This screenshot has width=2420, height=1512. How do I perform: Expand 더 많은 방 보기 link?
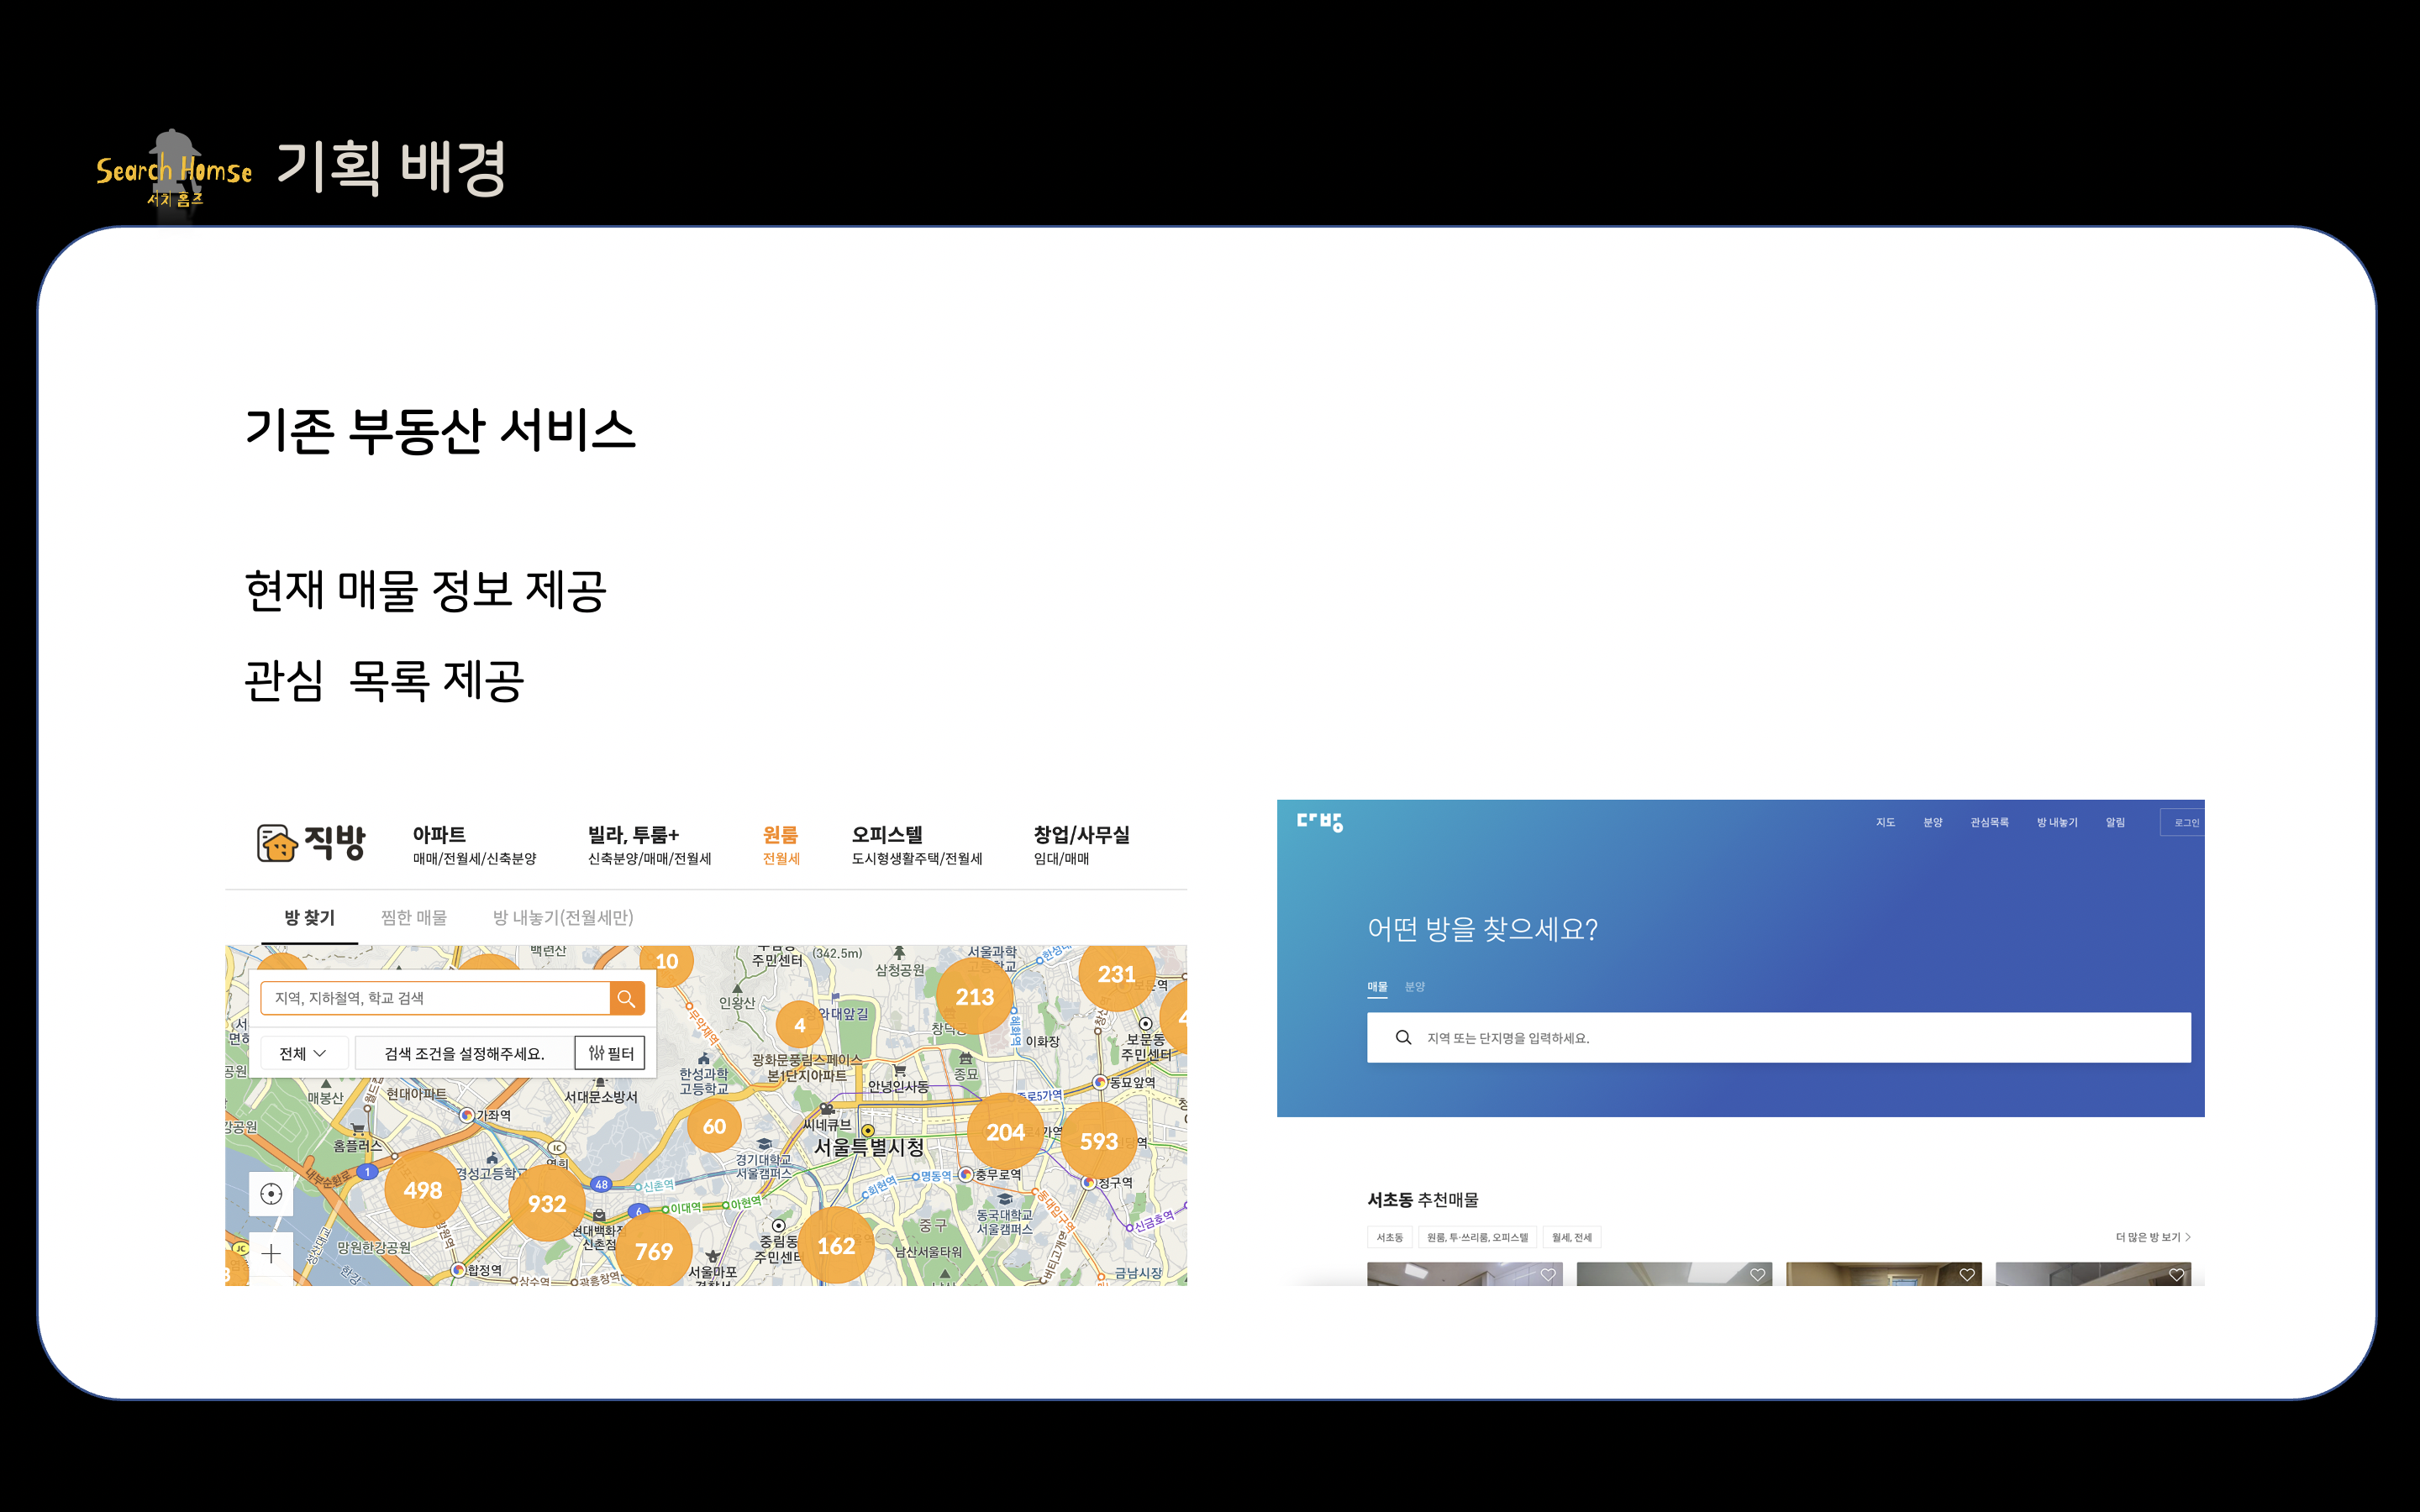coord(2153,1237)
